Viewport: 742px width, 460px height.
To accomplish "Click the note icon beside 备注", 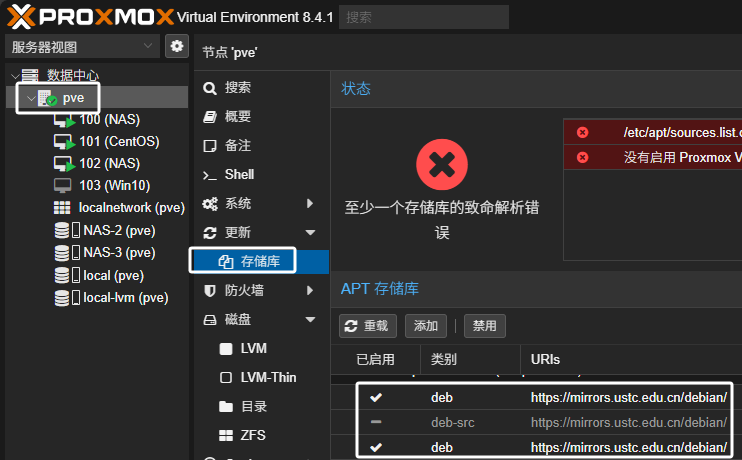I will [210, 146].
